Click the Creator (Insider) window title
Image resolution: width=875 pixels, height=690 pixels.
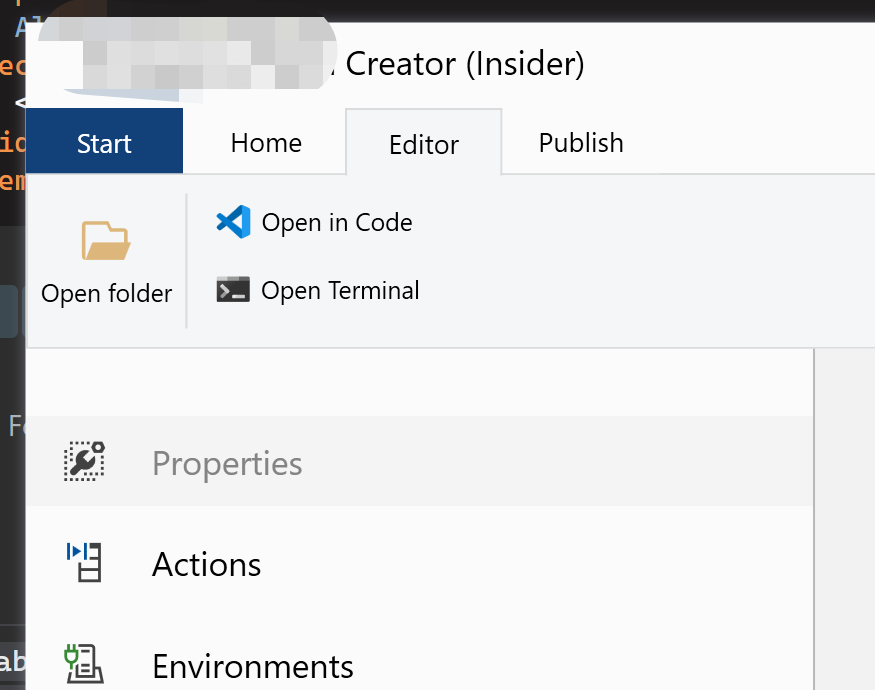click(465, 65)
